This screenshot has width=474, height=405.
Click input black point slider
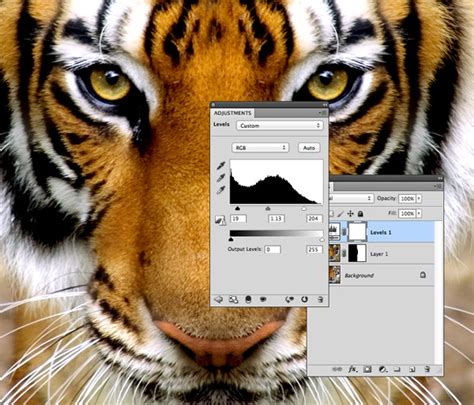[237, 208]
